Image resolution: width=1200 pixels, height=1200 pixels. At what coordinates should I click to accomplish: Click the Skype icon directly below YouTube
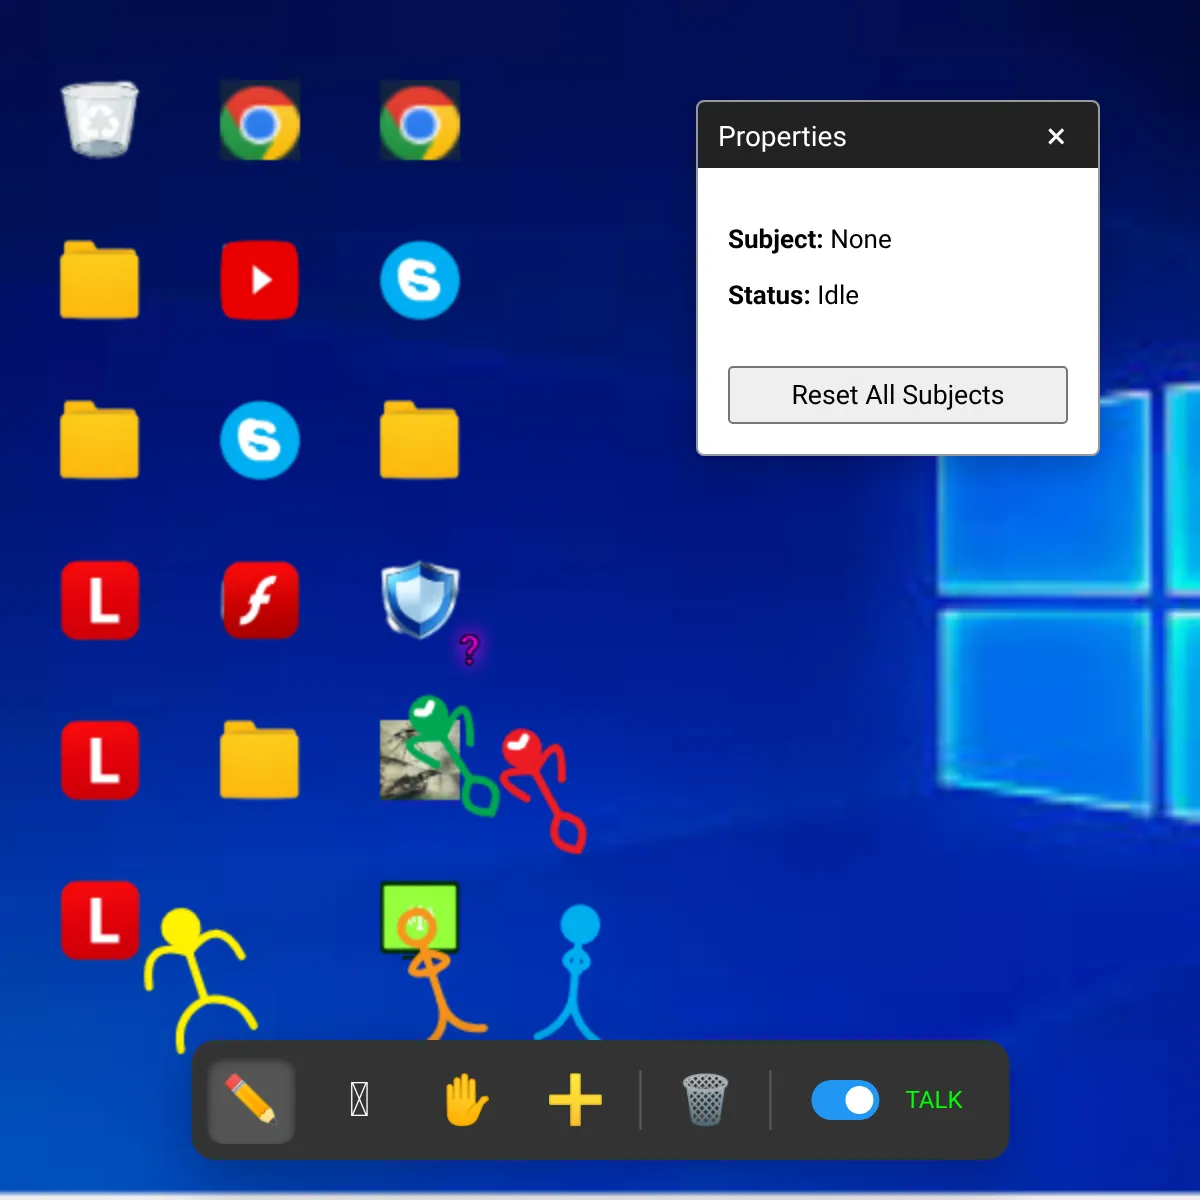tap(260, 440)
